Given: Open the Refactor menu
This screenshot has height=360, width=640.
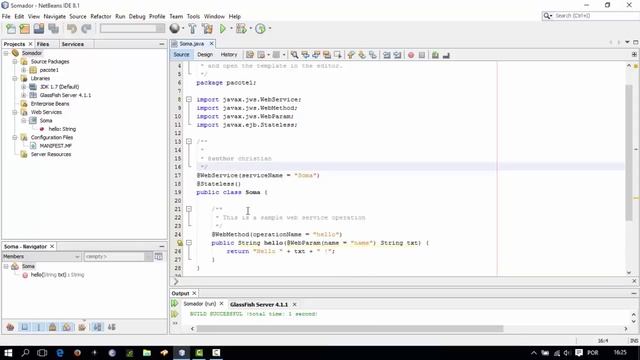Looking at the screenshot, I should (x=101, y=16).
